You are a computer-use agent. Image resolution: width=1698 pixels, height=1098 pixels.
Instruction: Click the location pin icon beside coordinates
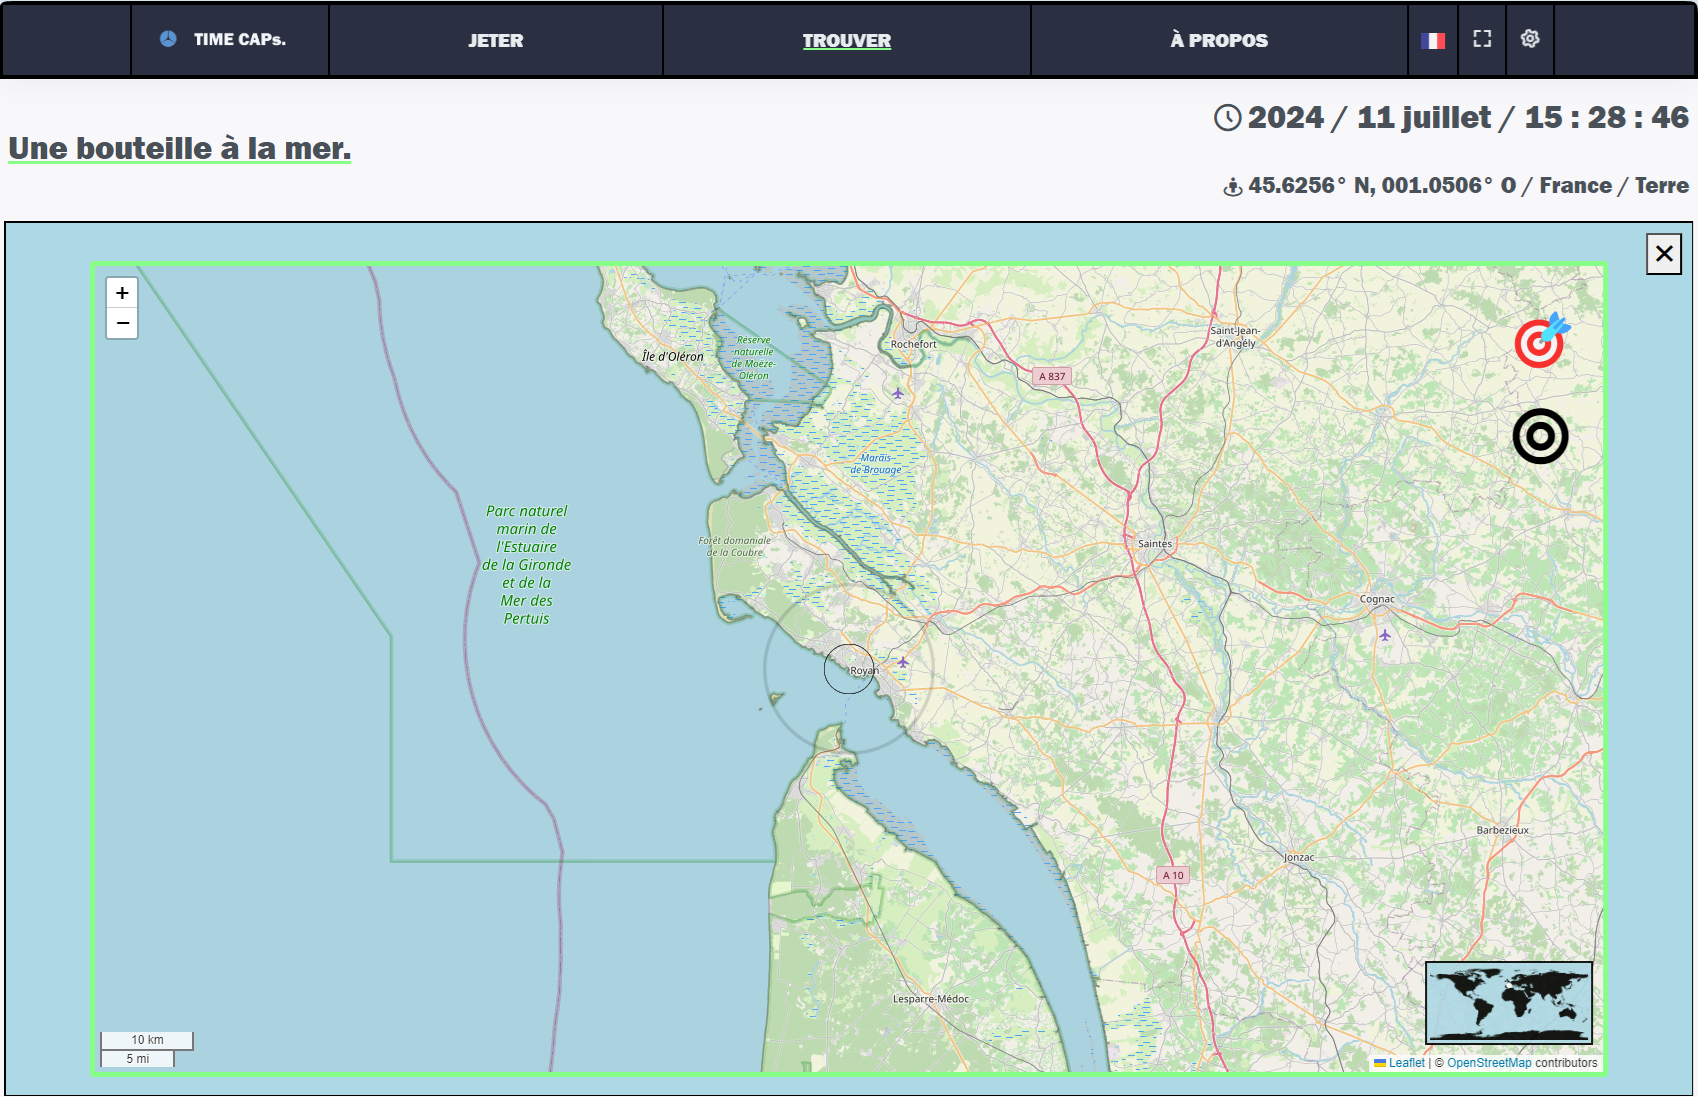1233,187
